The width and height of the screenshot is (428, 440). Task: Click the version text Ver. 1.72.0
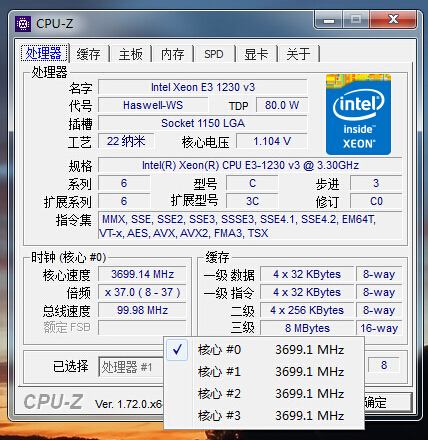(x=129, y=404)
